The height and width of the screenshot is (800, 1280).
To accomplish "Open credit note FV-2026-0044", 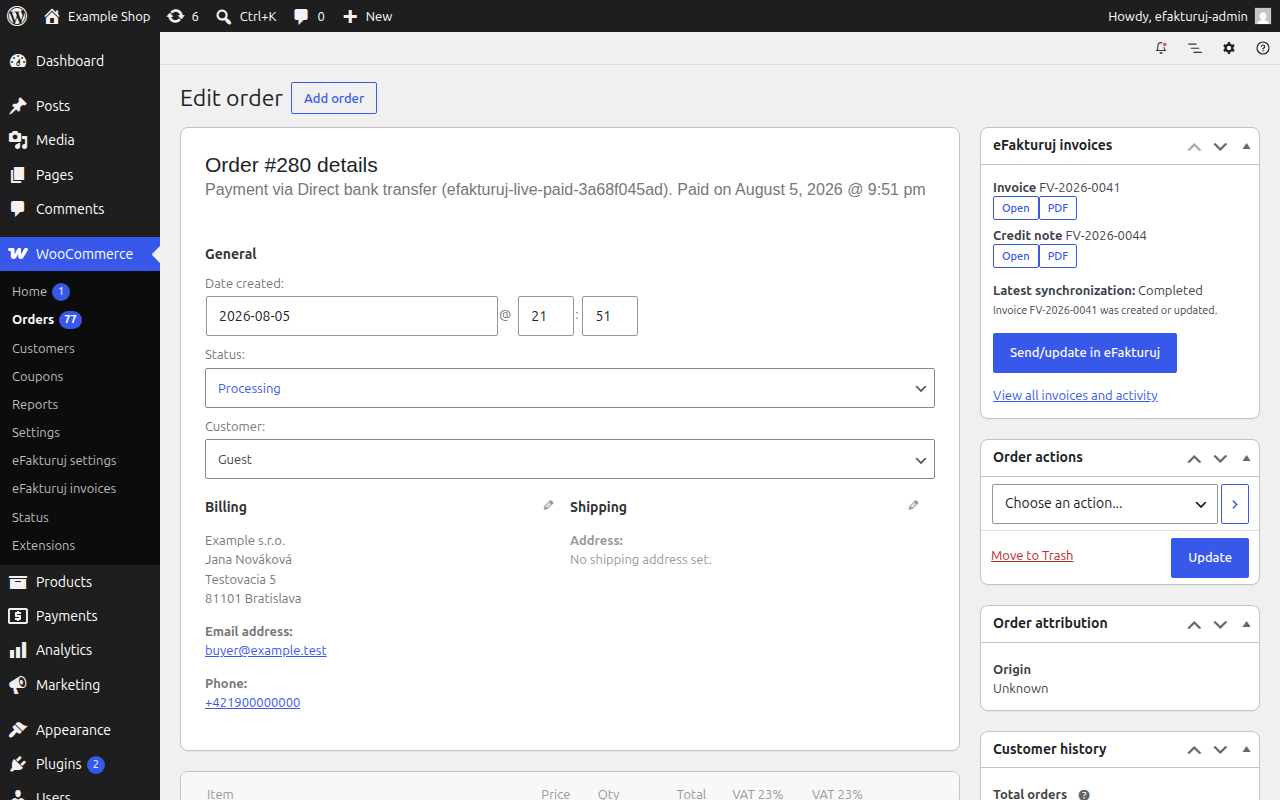I will [1016, 256].
